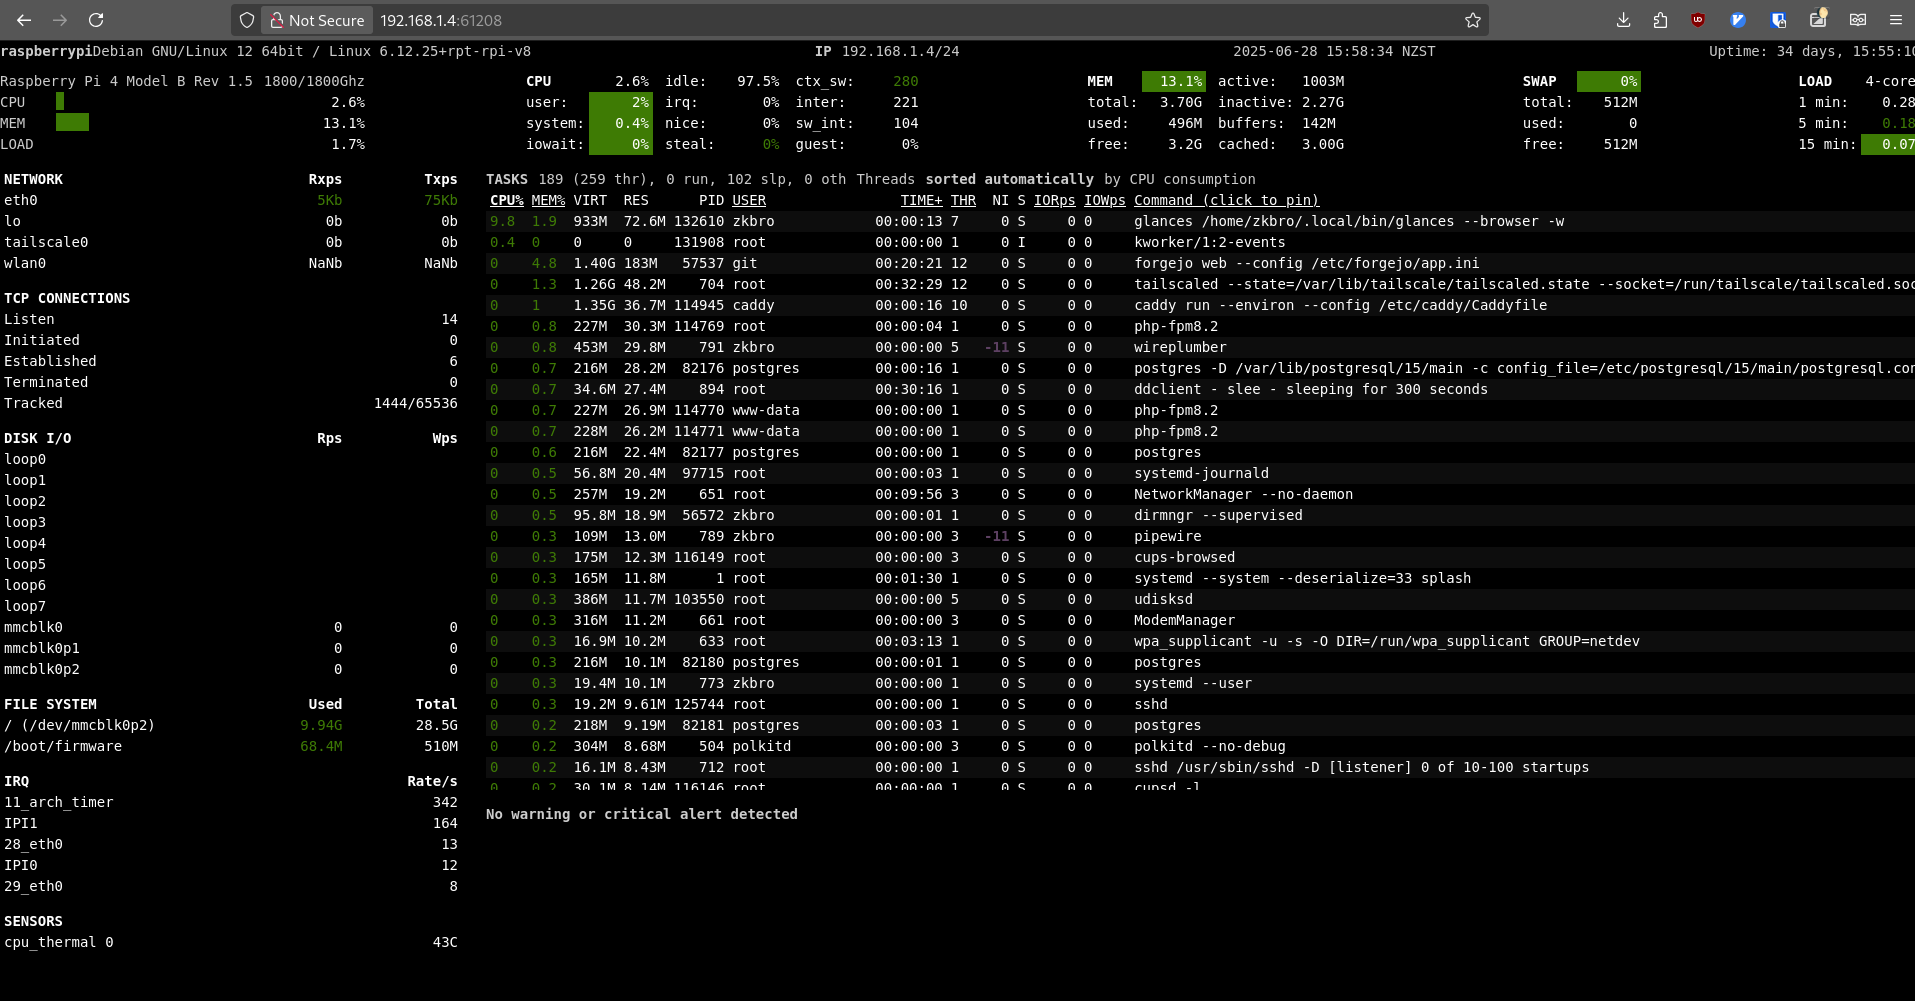Screen dimensions: 1915x1001
Task: Sort processes by MEM% column
Action: pos(548,200)
